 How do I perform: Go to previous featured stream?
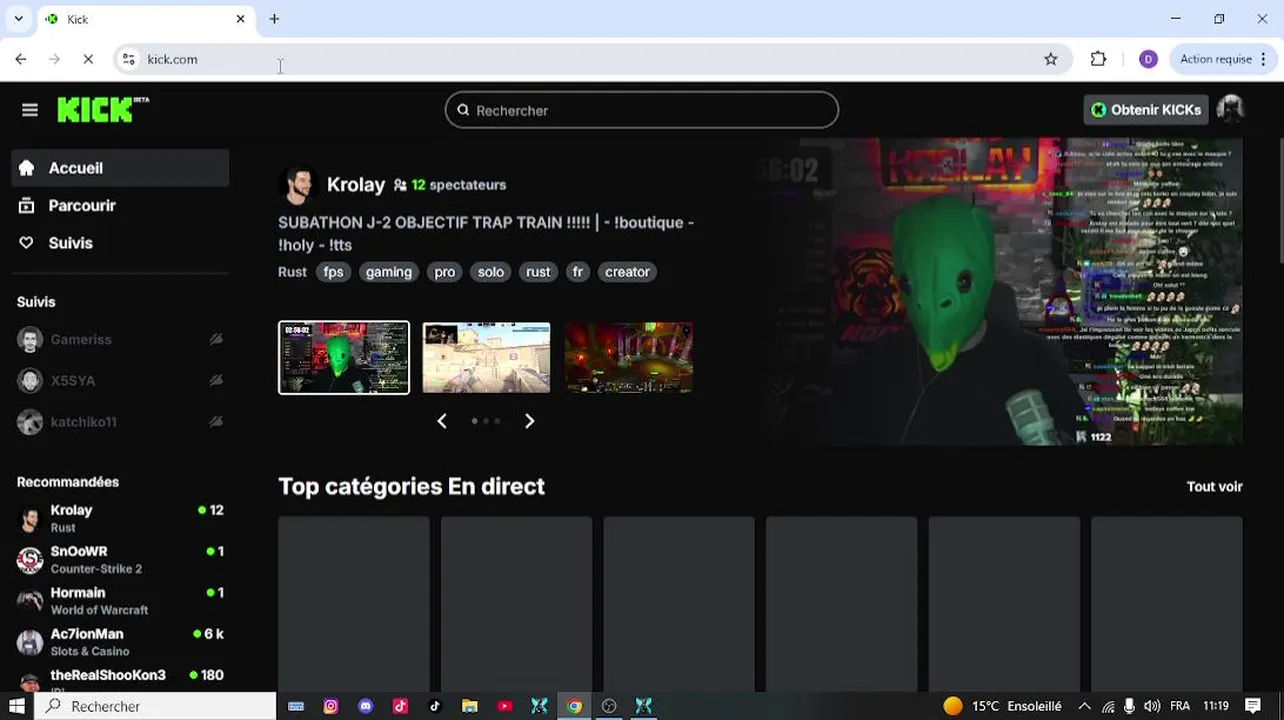[441, 421]
